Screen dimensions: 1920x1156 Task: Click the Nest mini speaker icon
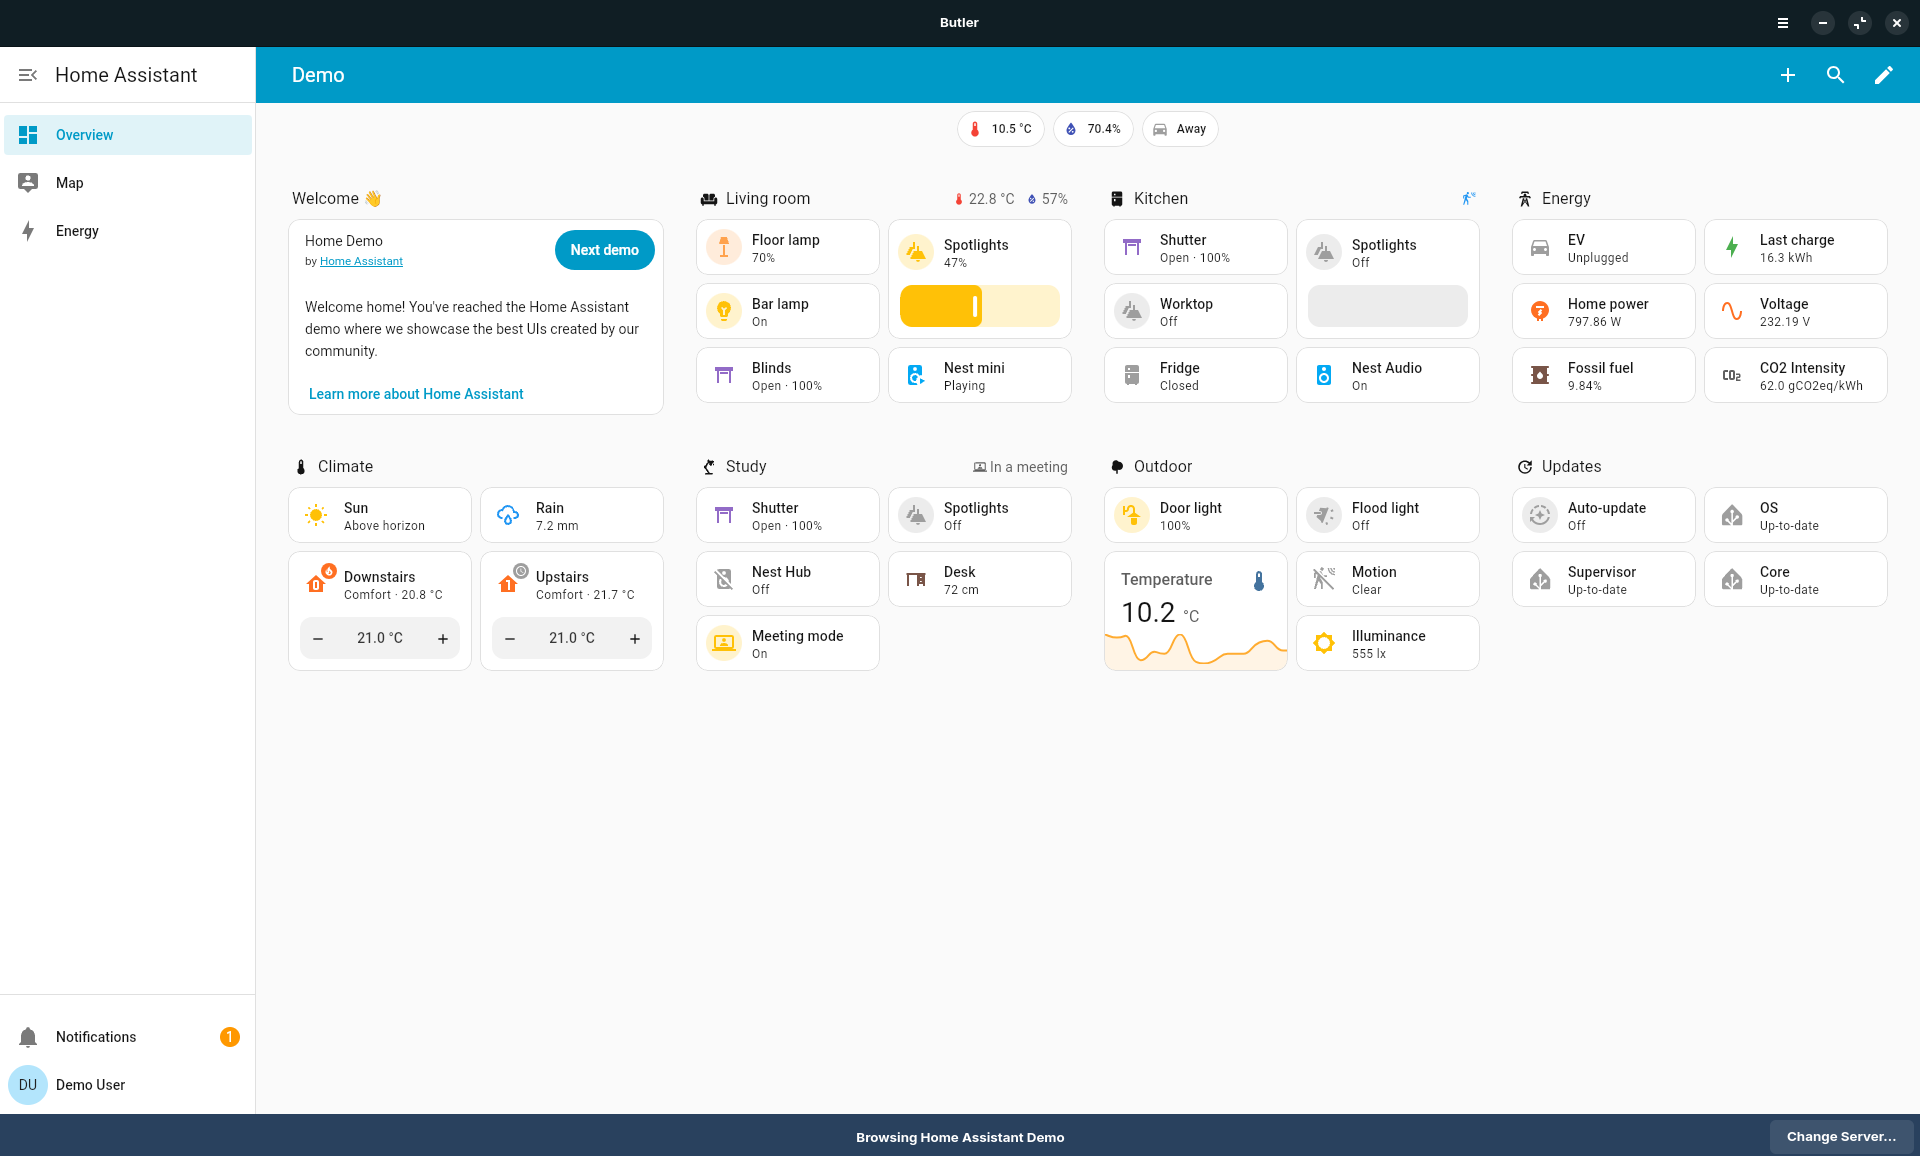pos(916,375)
